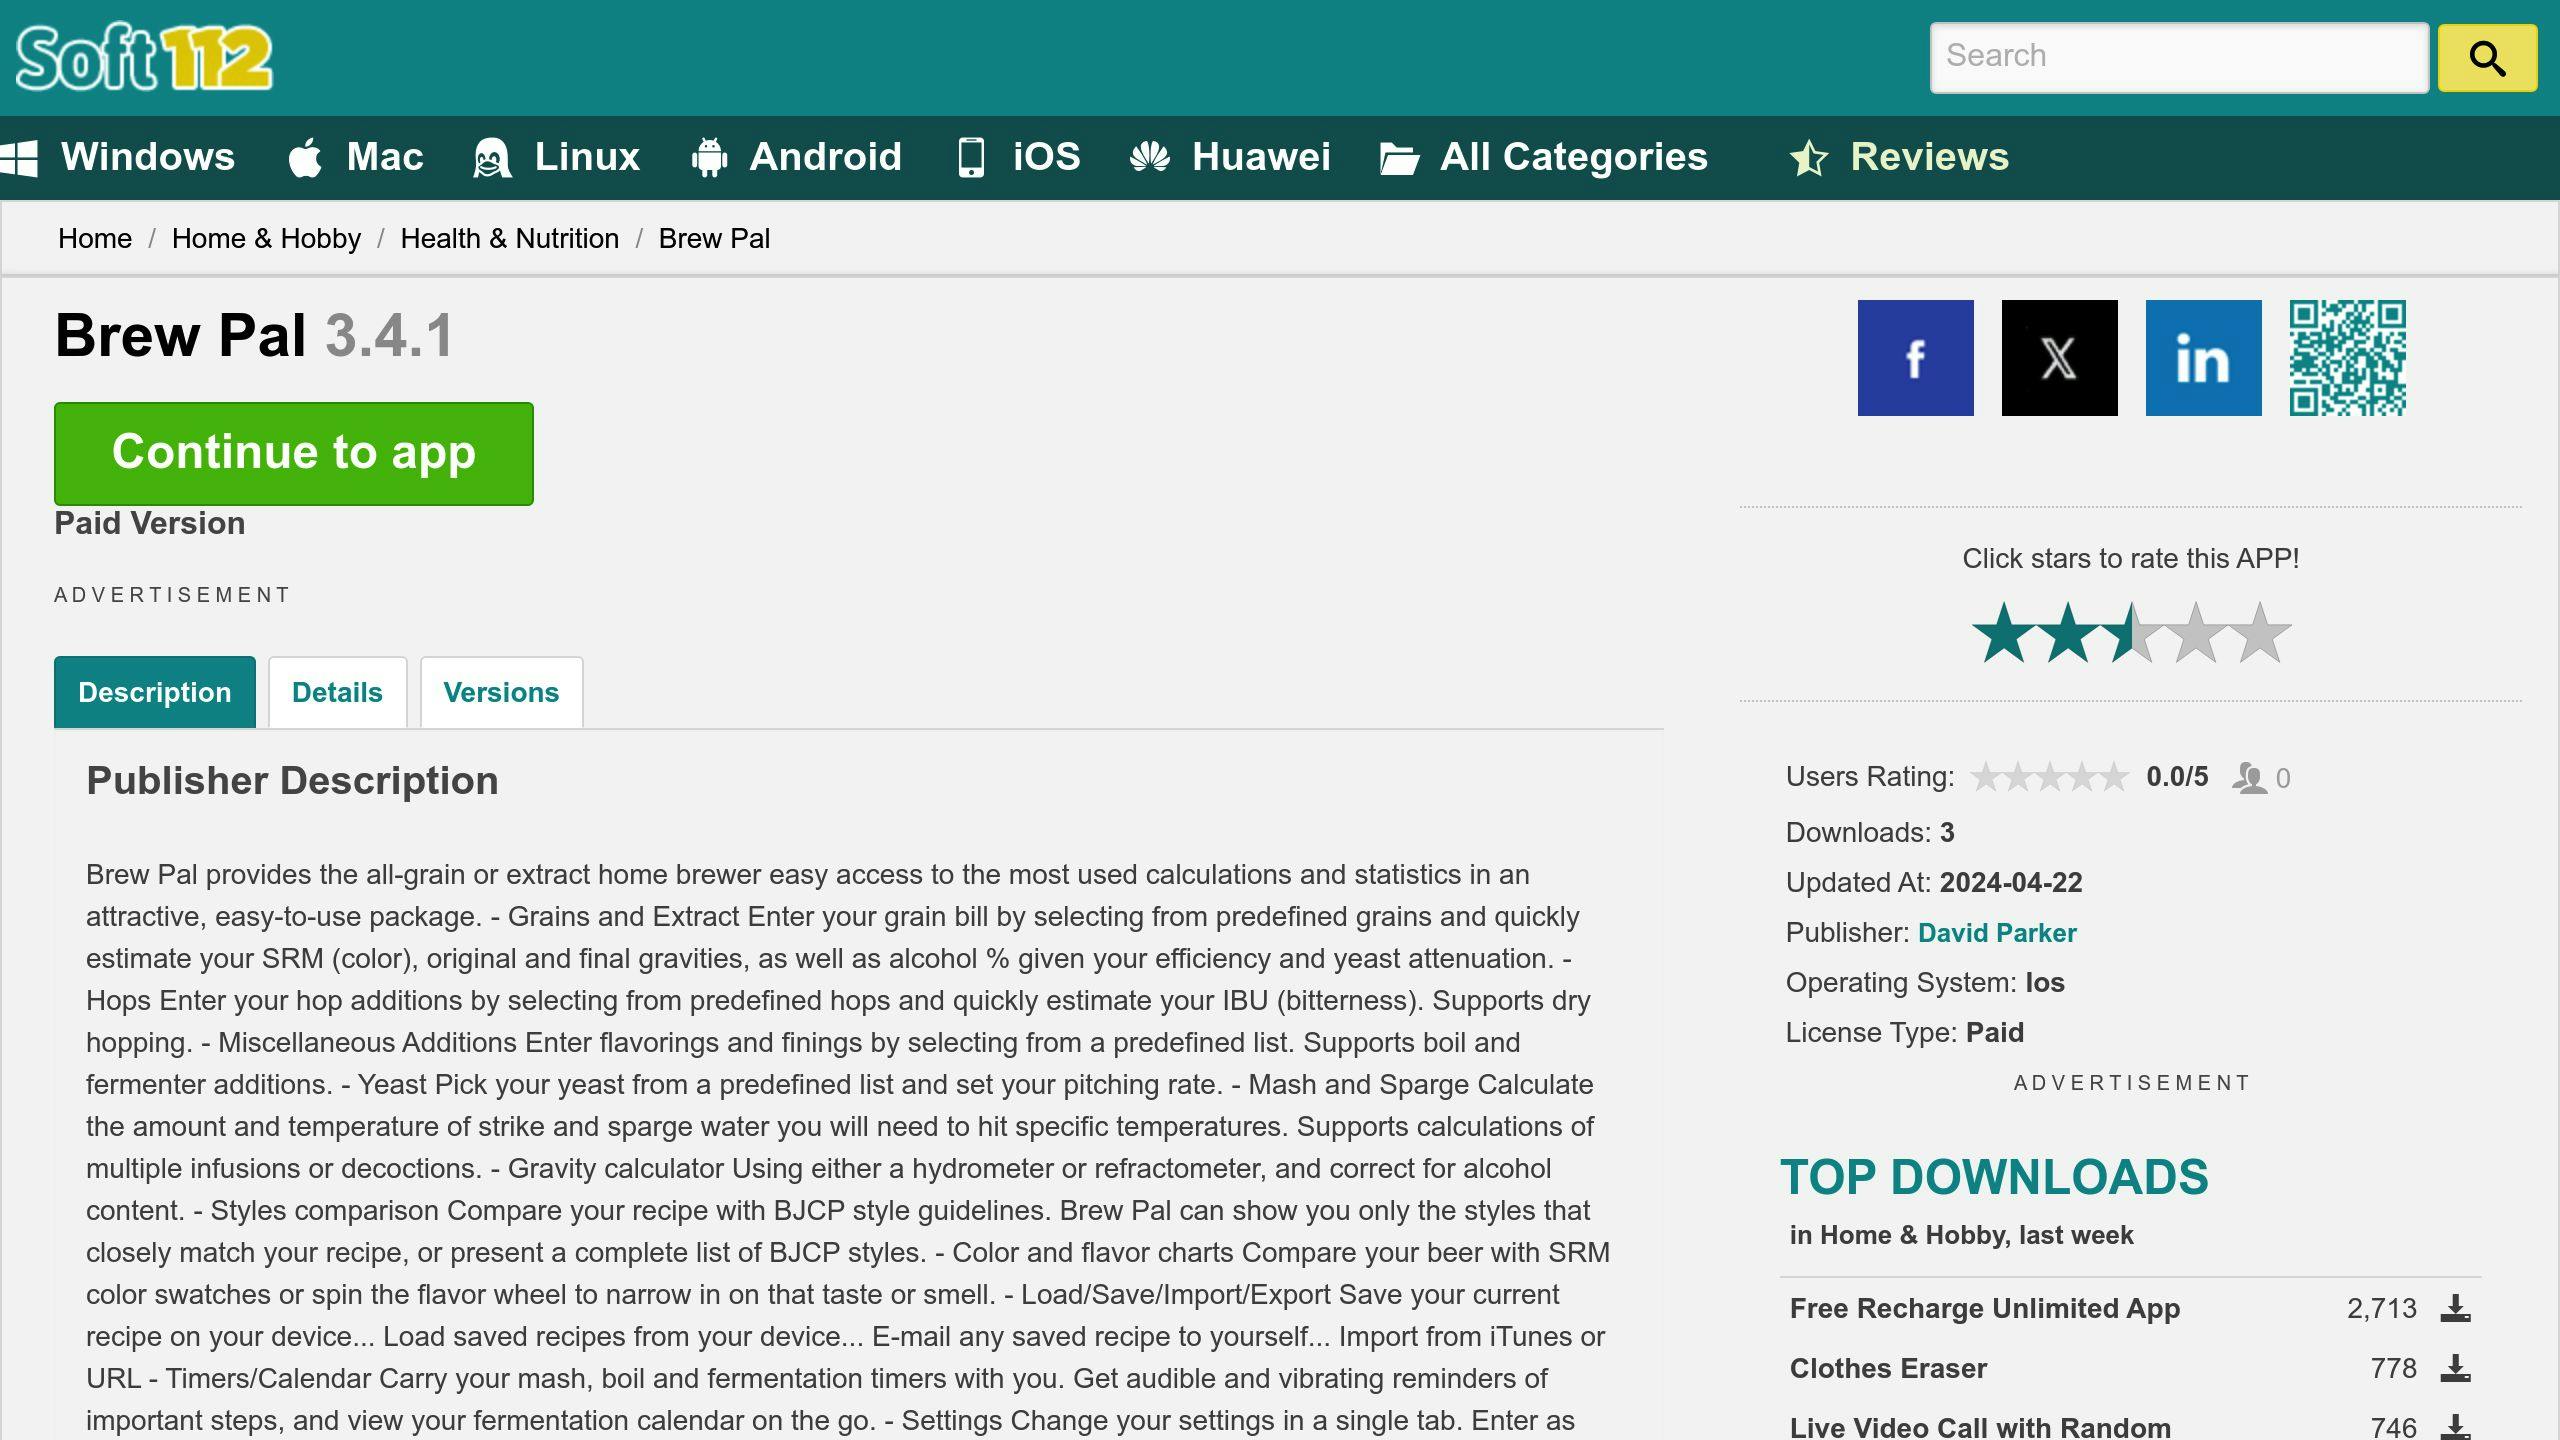Viewport: 2560px width, 1440px height.
Task: Rate the app one star
Action: point(2004,633)
